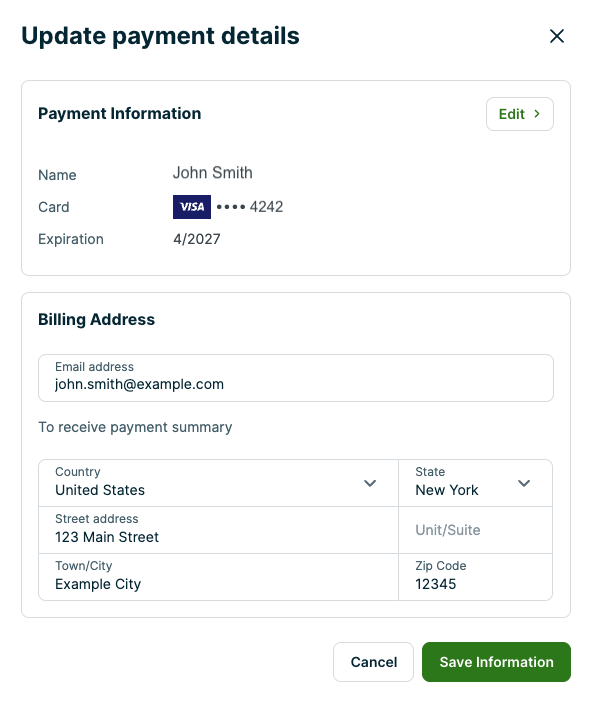Click the 4/2027 expiration value
The image size is (593, 704).
(197, 239)
